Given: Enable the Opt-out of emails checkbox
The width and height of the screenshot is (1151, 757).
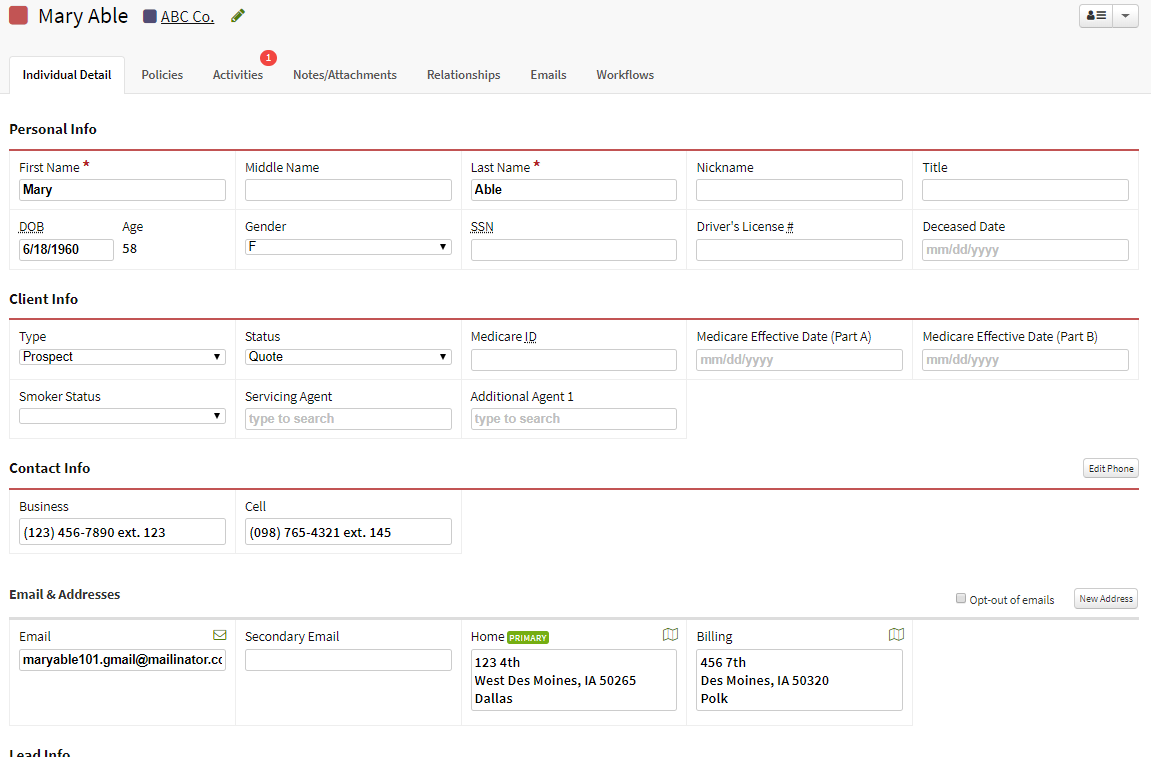Looking at the screenshot, I should pos(961,598).
